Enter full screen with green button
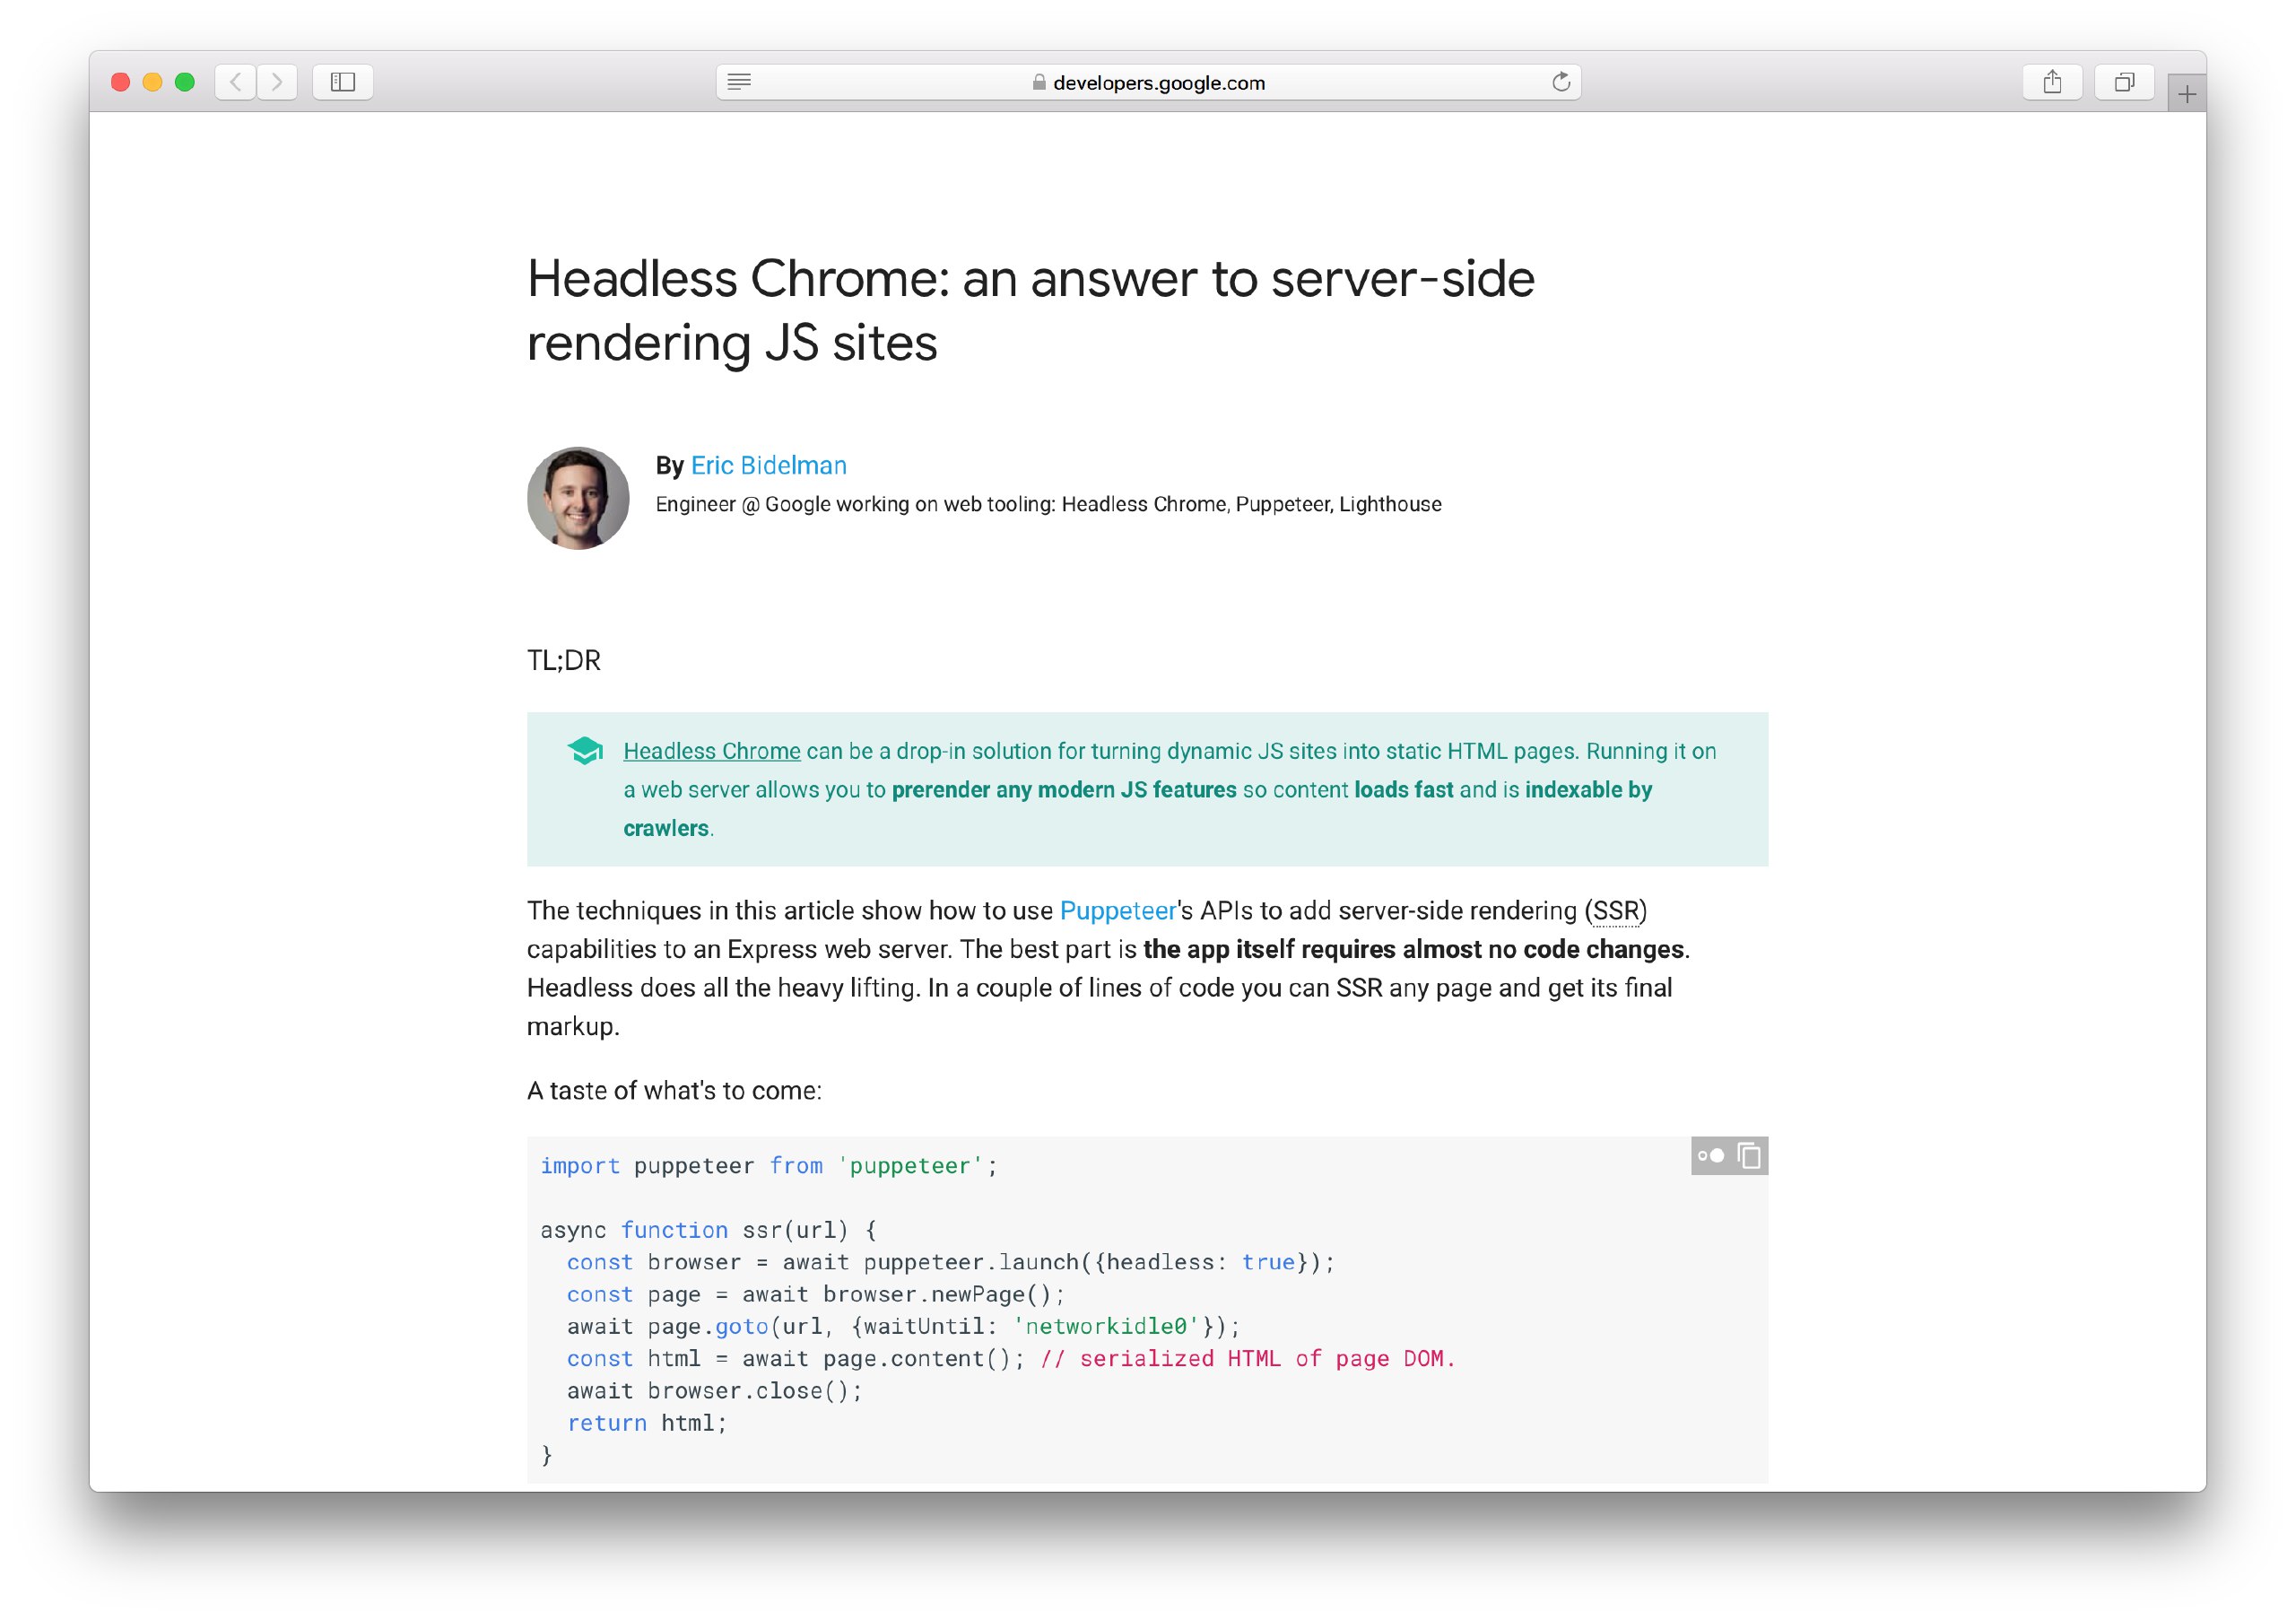2296x1620 pixels. coord(184,82)
